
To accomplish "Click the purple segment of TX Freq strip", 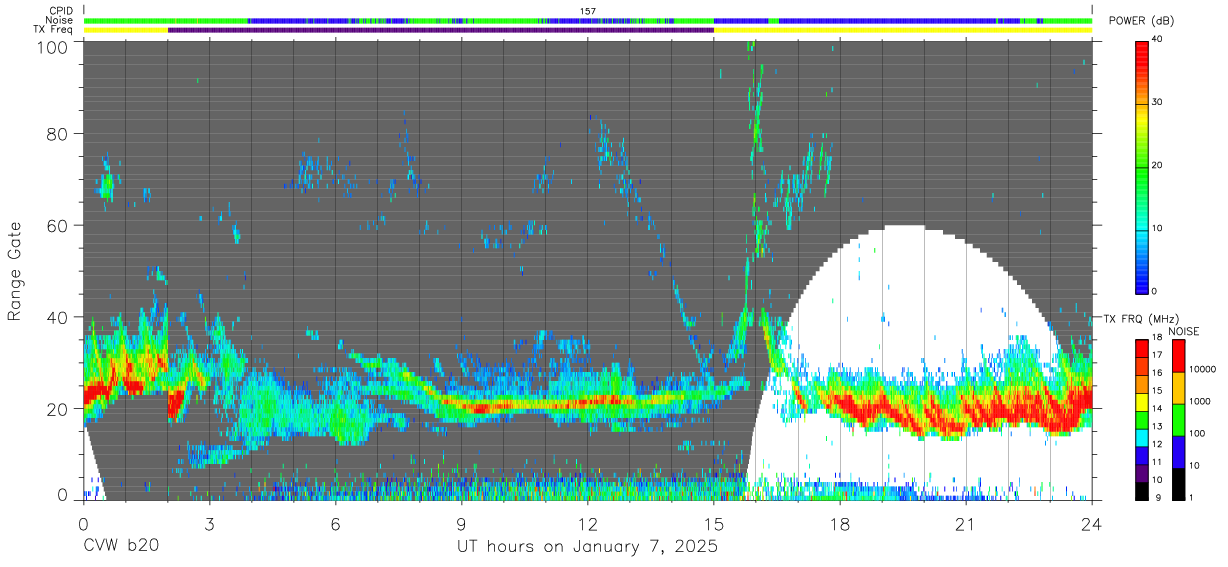I will (441, 30).
